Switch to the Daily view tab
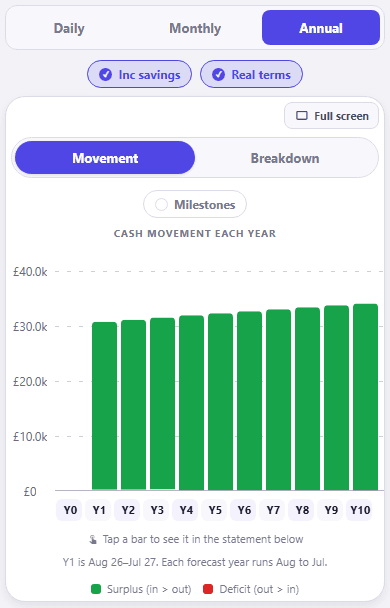This screenshot has width=390, height=608. point(69,28)
